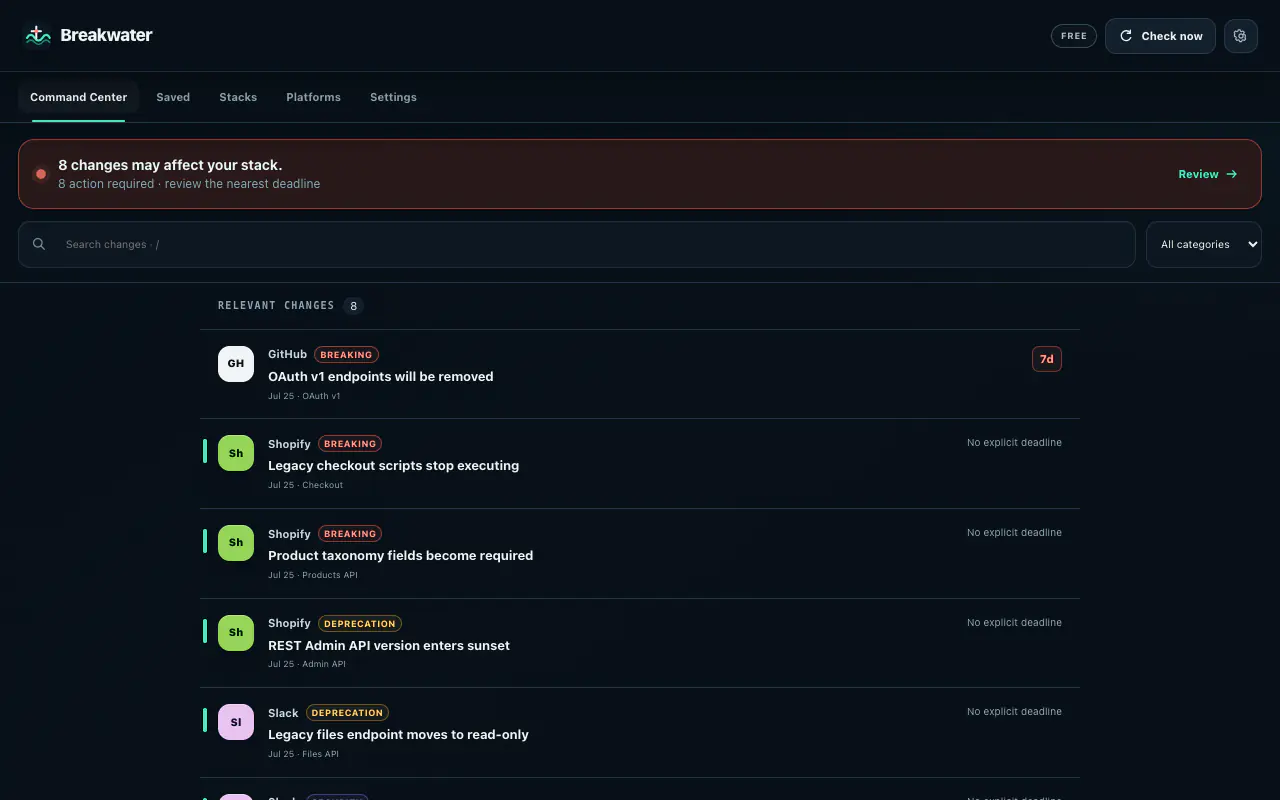Open the theme settings icon button
Viewport: 1280px width, 800px height.
1241,36
